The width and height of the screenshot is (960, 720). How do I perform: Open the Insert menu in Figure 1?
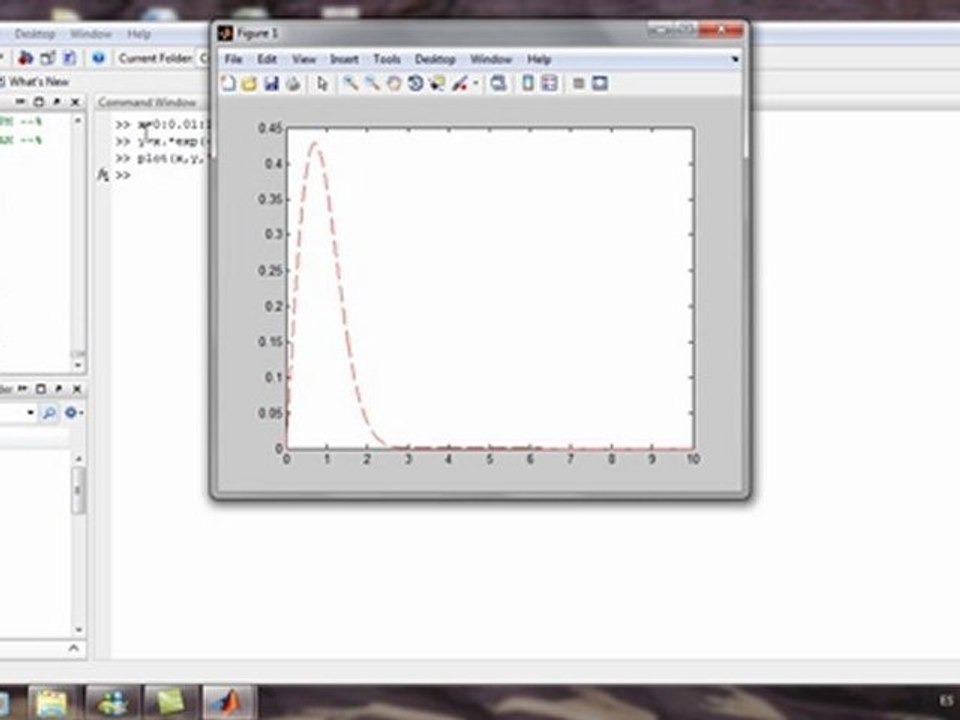point(344,59)
